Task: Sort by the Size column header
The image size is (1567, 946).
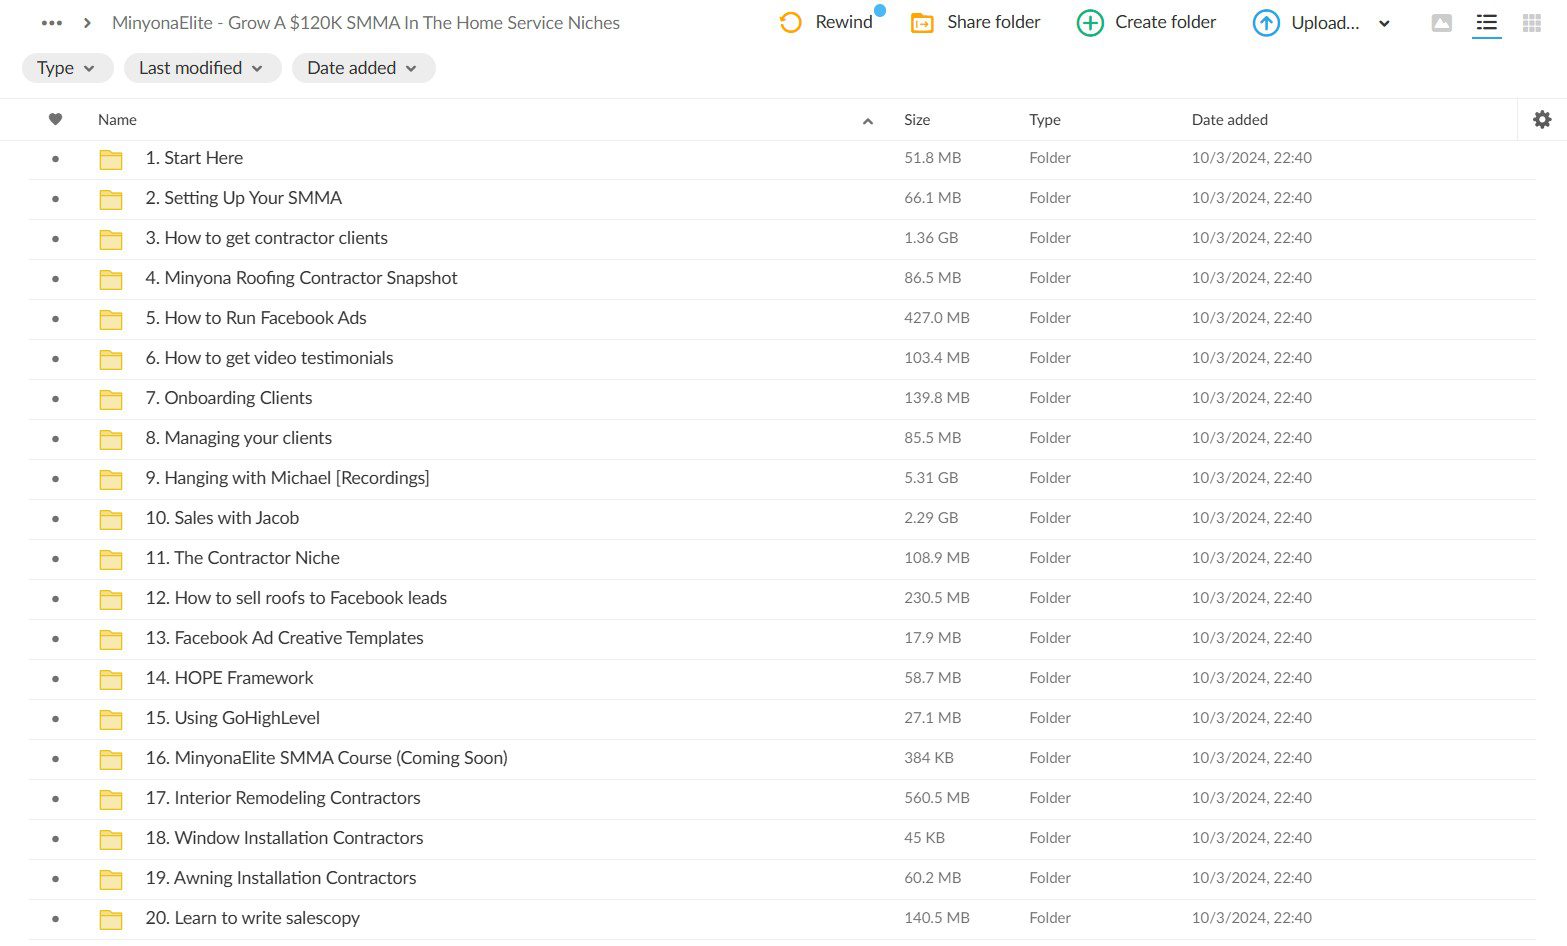Action: (917, 119)
